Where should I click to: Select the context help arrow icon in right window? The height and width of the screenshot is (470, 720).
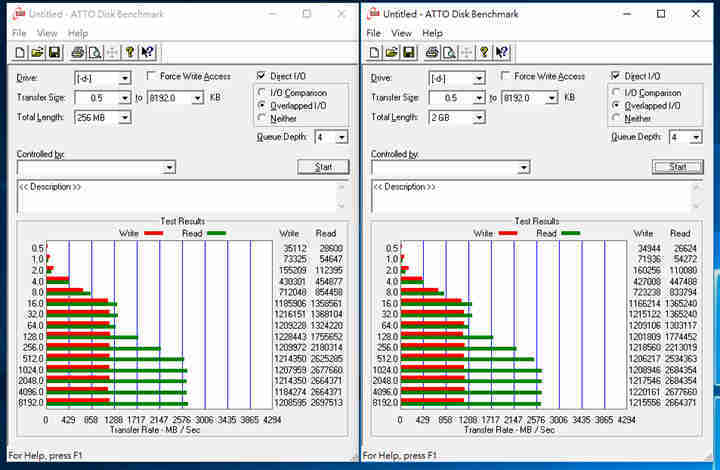click(503, 53)
